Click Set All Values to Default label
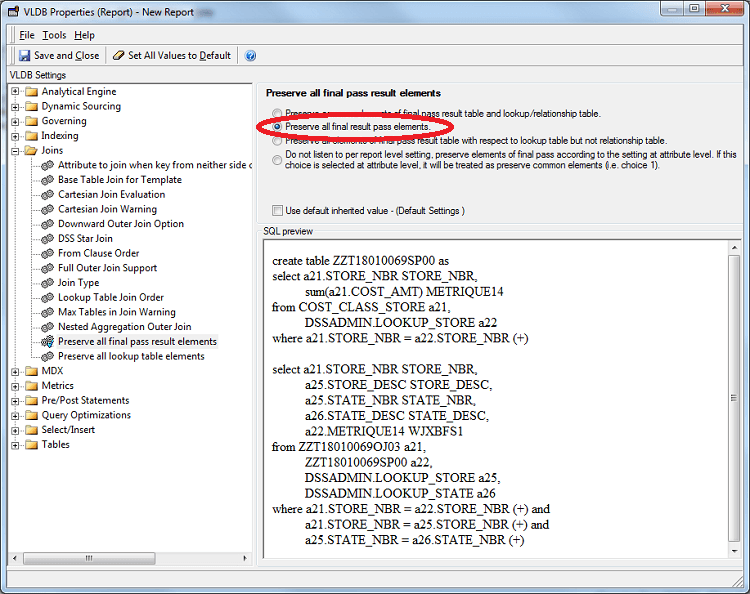The height and width of the screenshot is (594, 750). pos(179,56)
